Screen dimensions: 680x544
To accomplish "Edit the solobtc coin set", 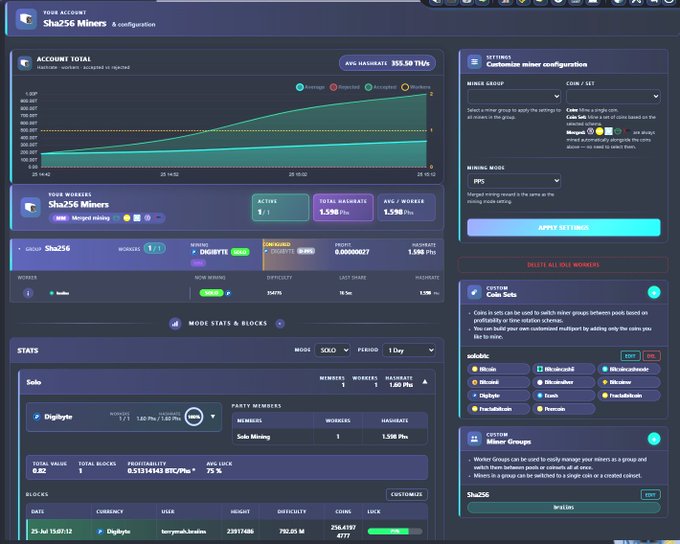I will [630, 356].
